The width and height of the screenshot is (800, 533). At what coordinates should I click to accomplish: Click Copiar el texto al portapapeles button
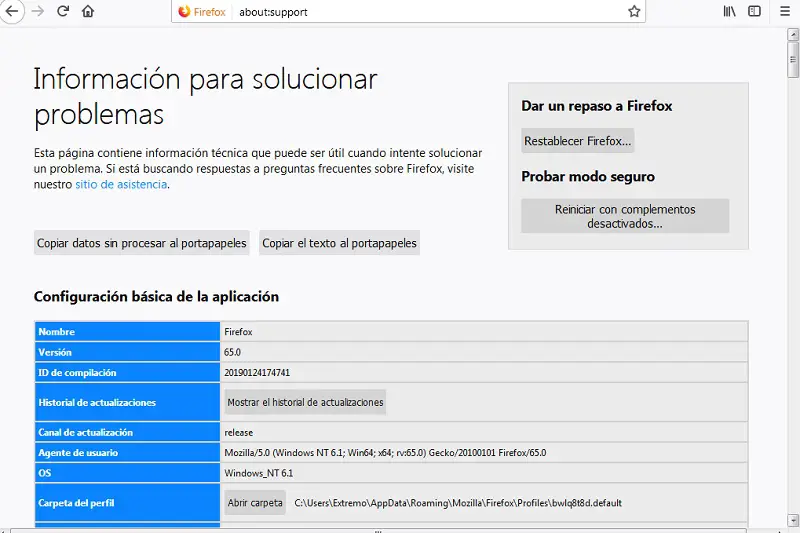coord(339,243)
